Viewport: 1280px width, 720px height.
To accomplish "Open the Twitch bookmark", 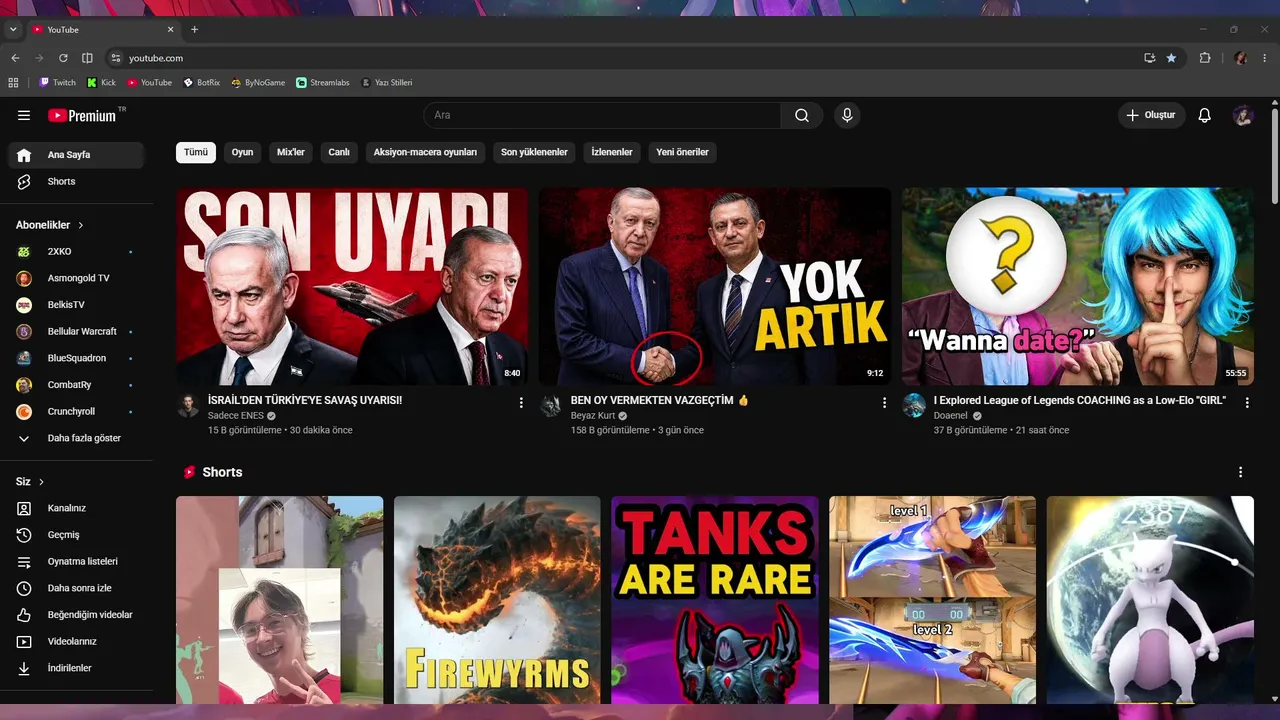I will click(57, 83).
